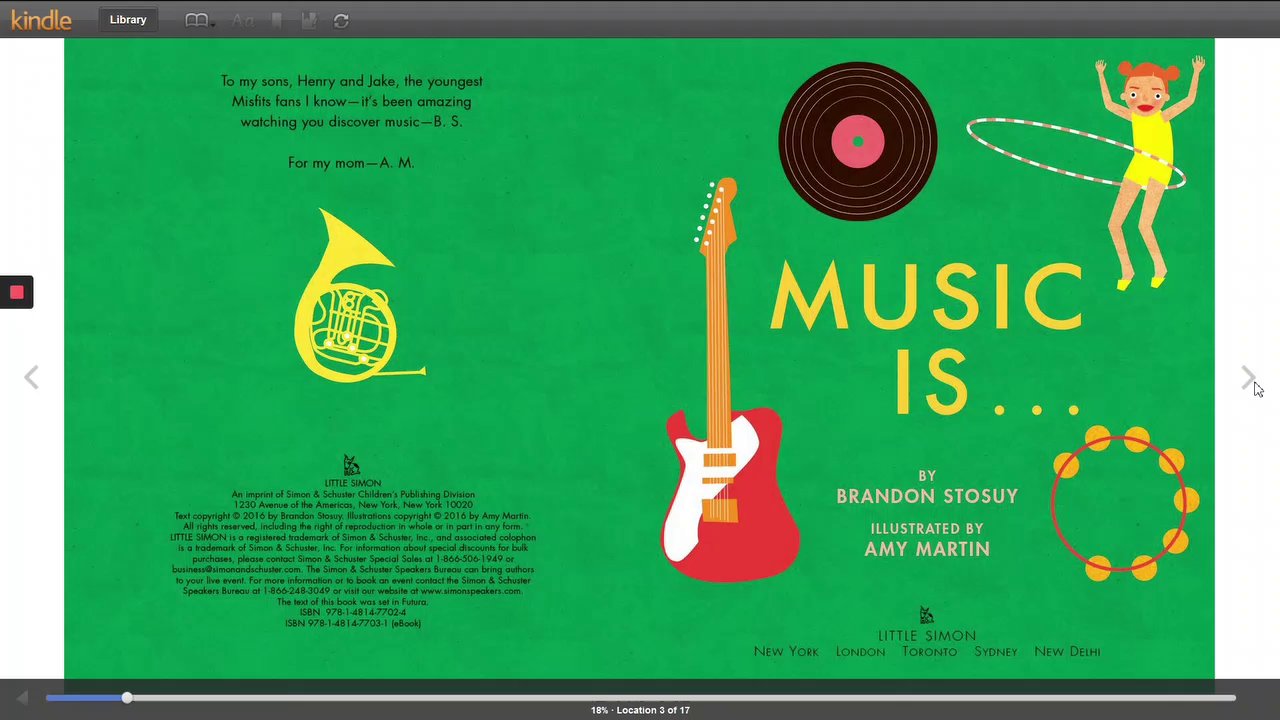1280x720 pixels.
Task: Open the Library view
Action: click(x=128, y=20)
